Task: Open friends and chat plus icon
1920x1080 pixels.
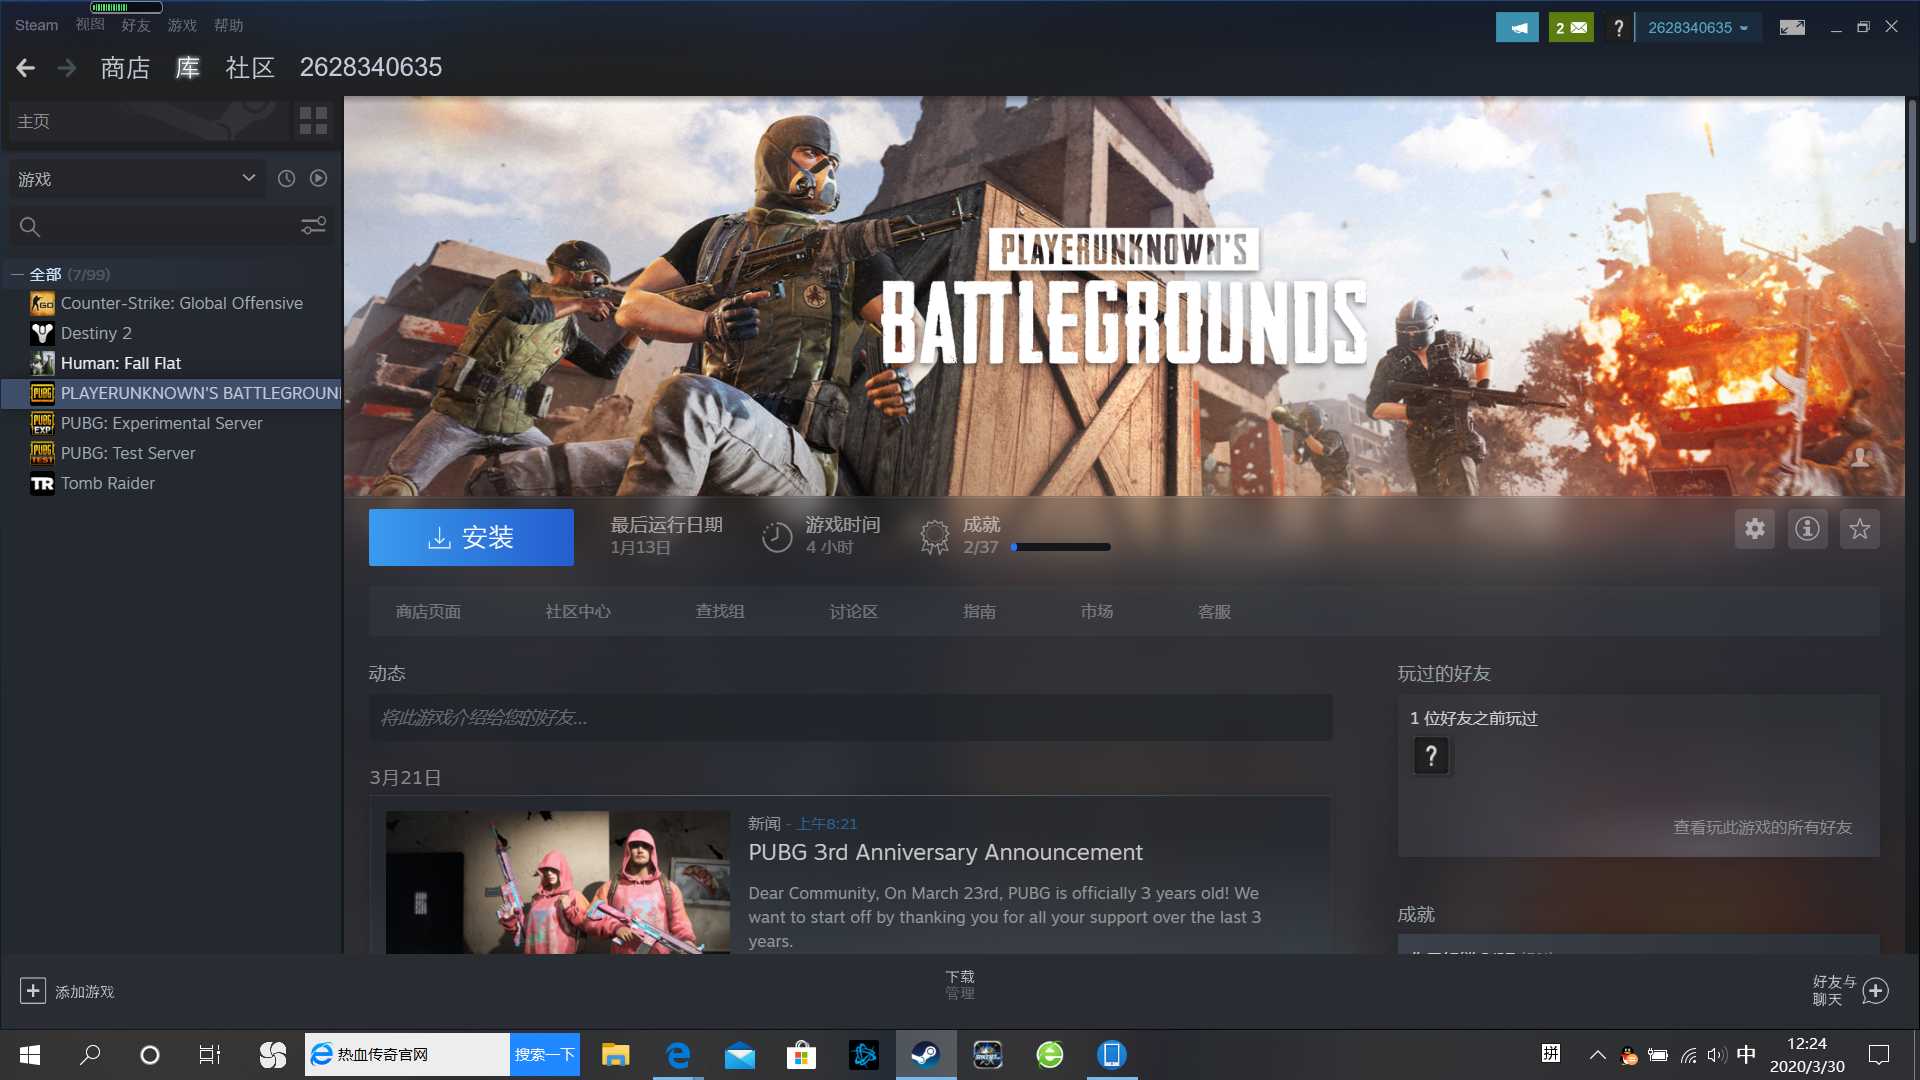Action: pos(1876,991)
